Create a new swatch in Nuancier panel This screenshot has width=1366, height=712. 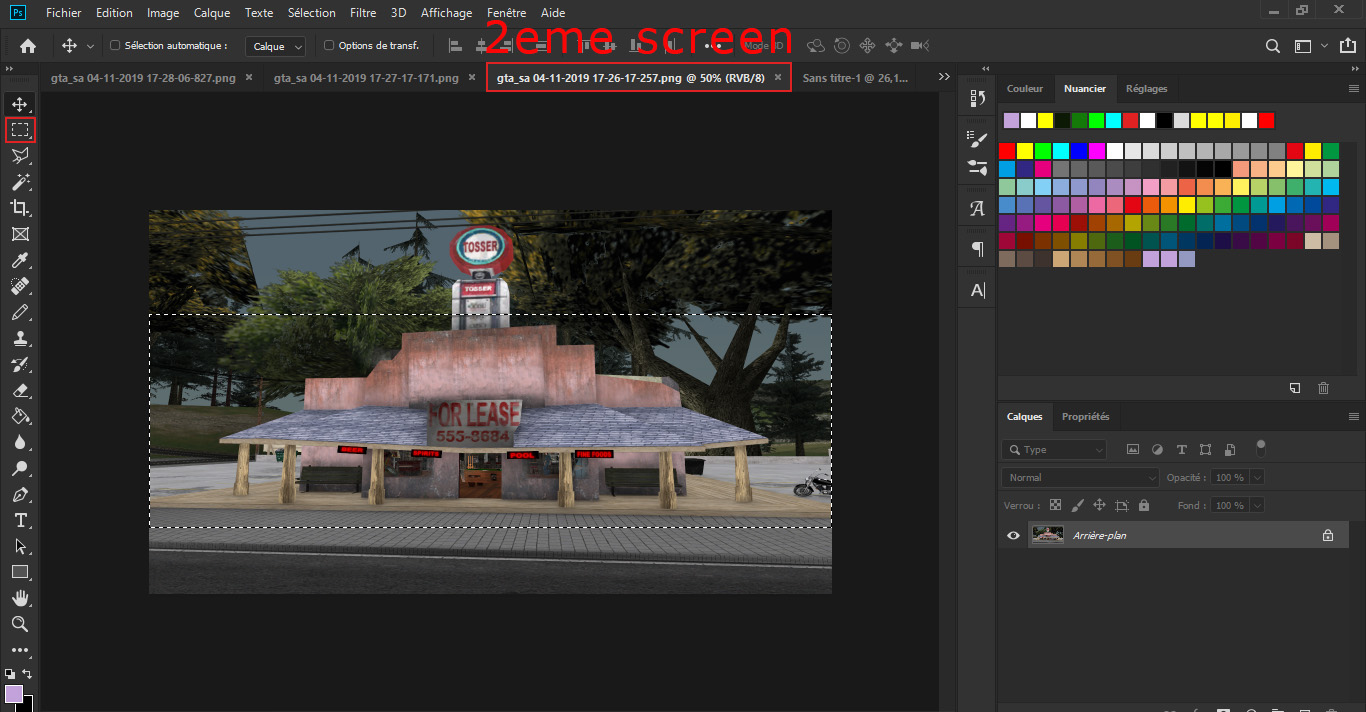[x=1295, y=388]
